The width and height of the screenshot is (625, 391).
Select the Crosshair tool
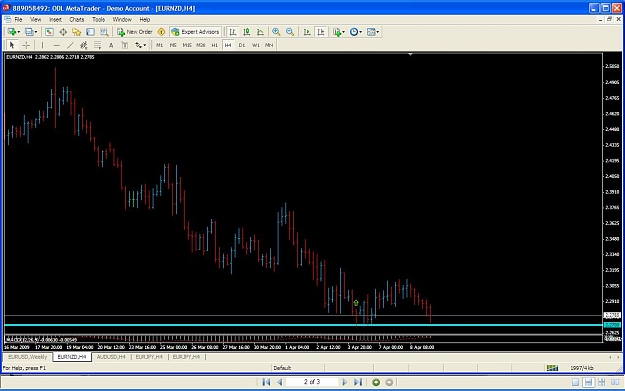click(x=26, y=45)
